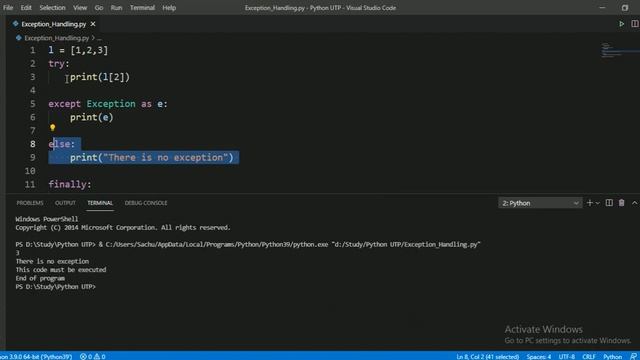Change end of line sequence 'CRLF'

(x=589, y=356)
